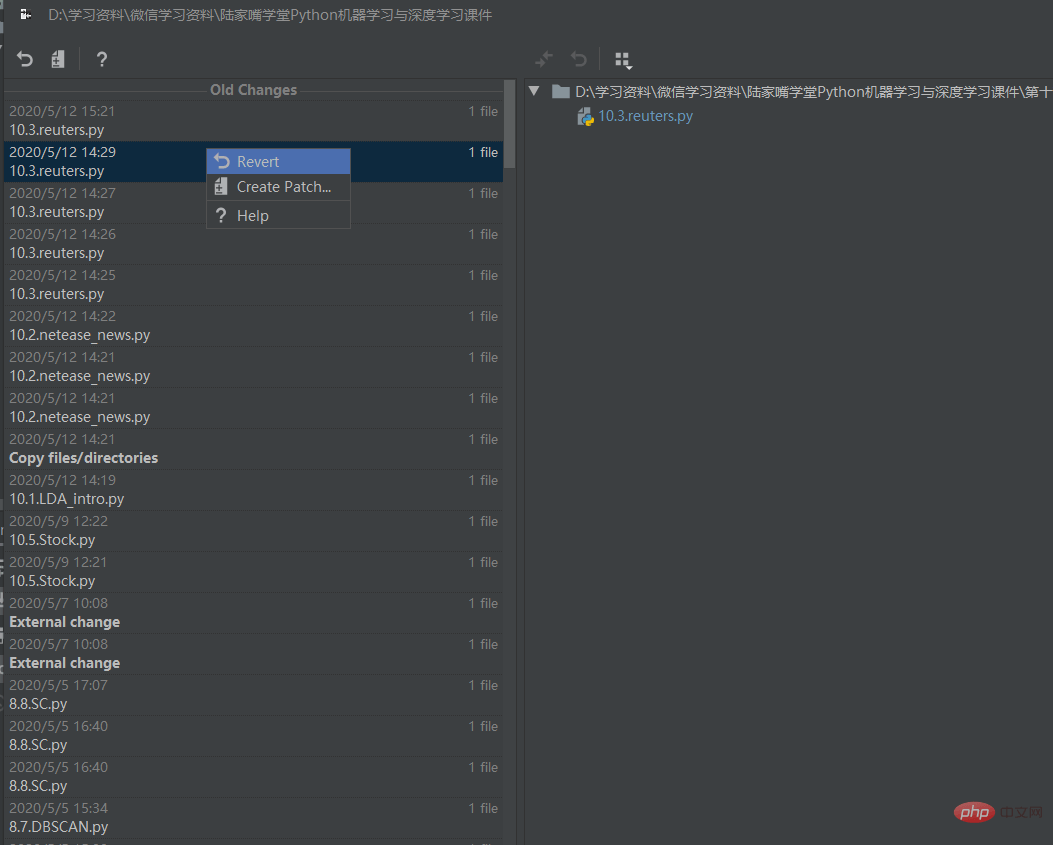Screen dimensions: 1053x845
Task: Click the Revert toolbar icon above Old Changes
Action: click(x=25, y=59)
